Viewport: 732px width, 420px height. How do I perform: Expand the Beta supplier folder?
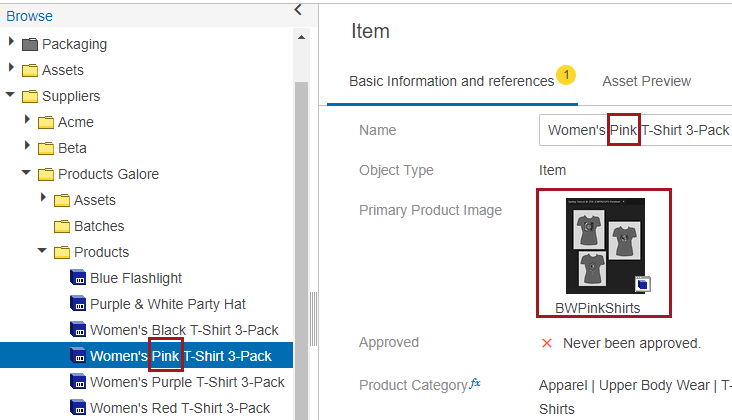point(27,148)
